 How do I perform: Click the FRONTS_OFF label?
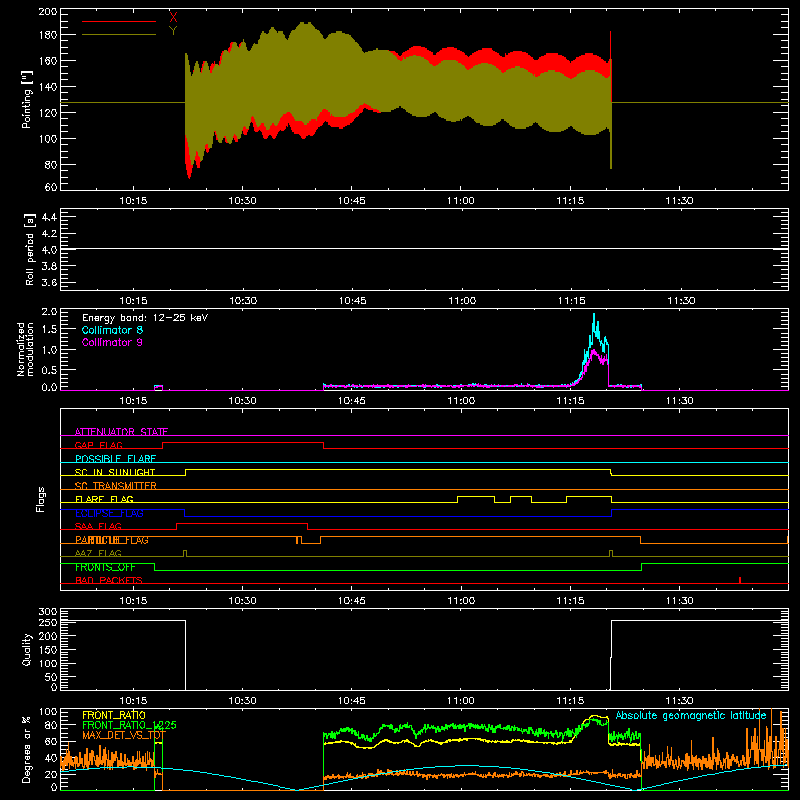tap(105, 567)
